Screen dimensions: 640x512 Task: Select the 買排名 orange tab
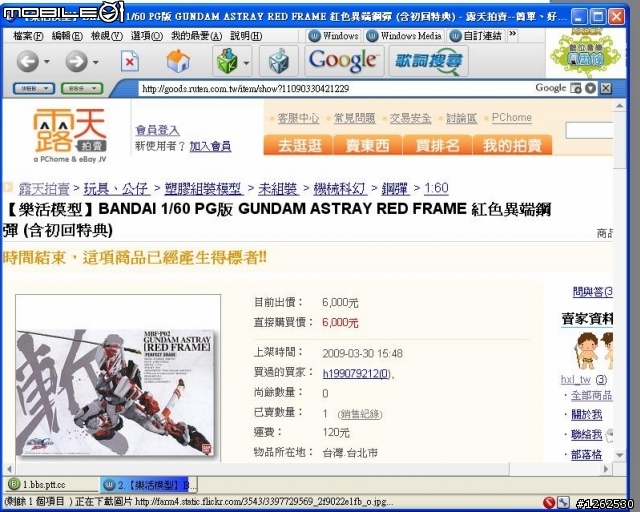click(x=437, y=145)
